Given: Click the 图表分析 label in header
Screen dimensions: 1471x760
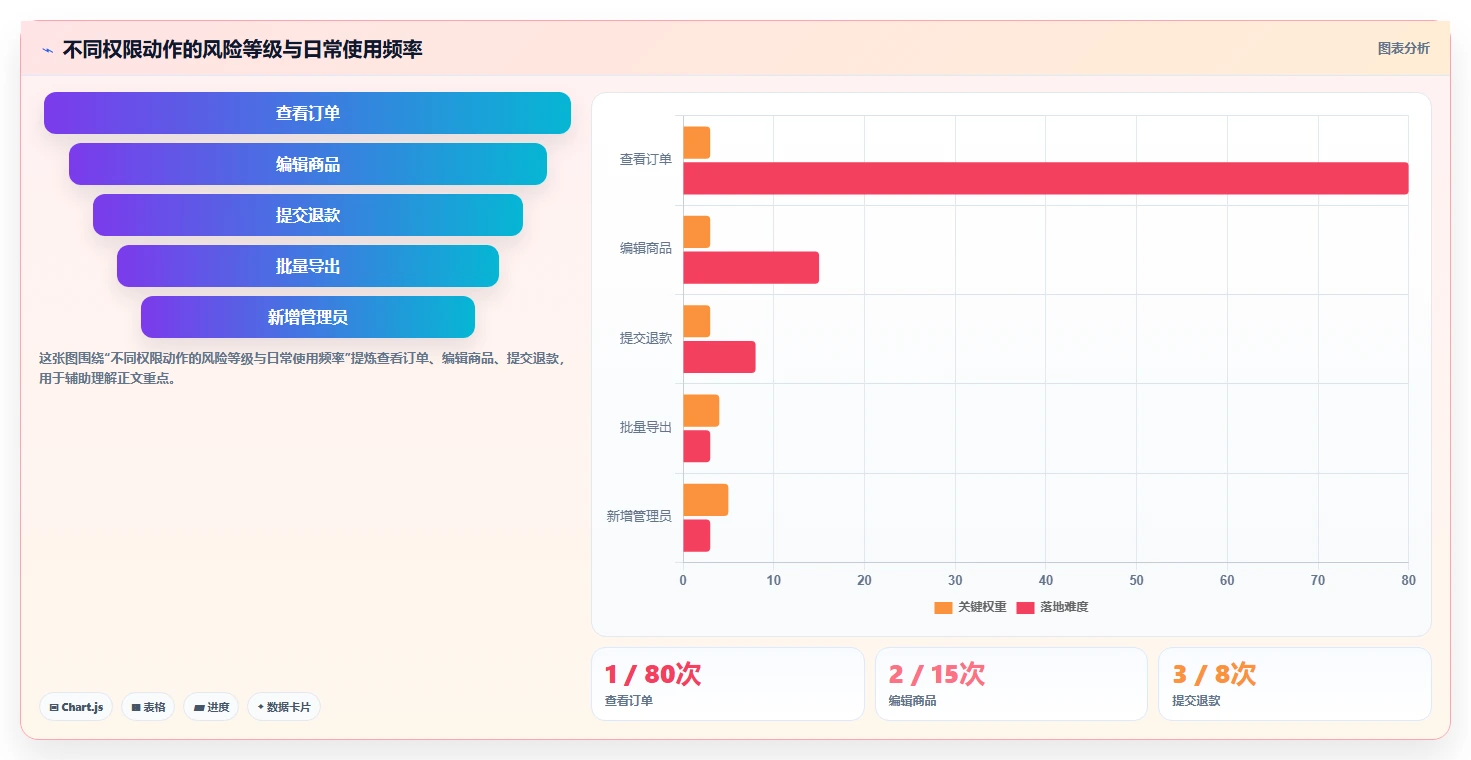Looking at the screenshot, I should click(1403, 48).
